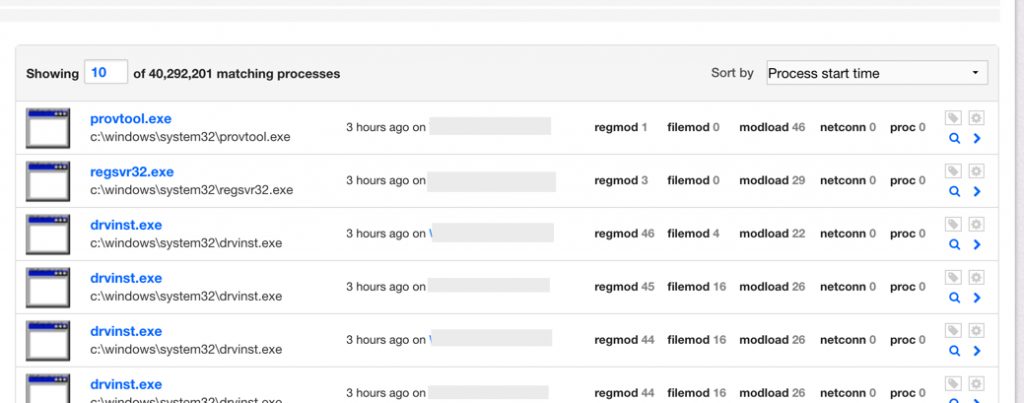Open the provtool.exe process link
This screenshot has height=403, width=1024.
(130, 119)
